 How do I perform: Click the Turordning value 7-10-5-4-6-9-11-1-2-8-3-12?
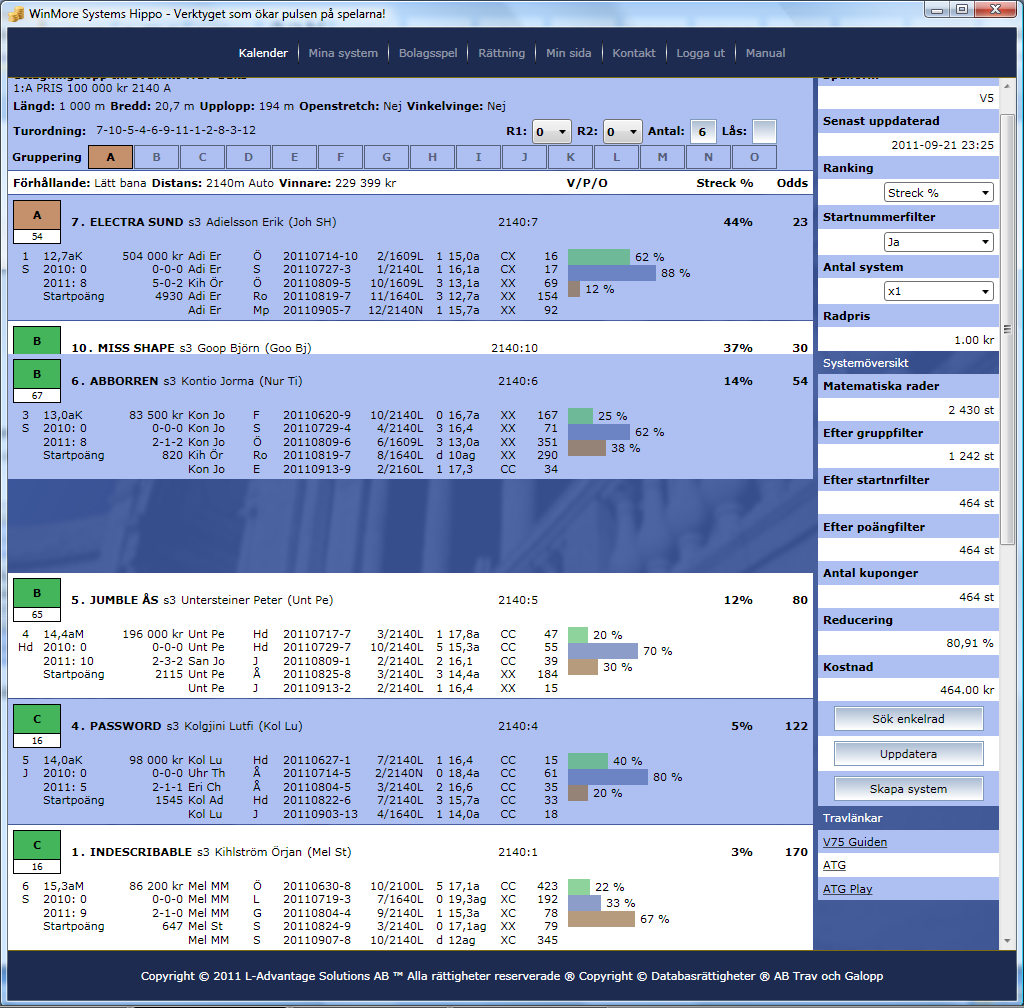tap(176, 130)
